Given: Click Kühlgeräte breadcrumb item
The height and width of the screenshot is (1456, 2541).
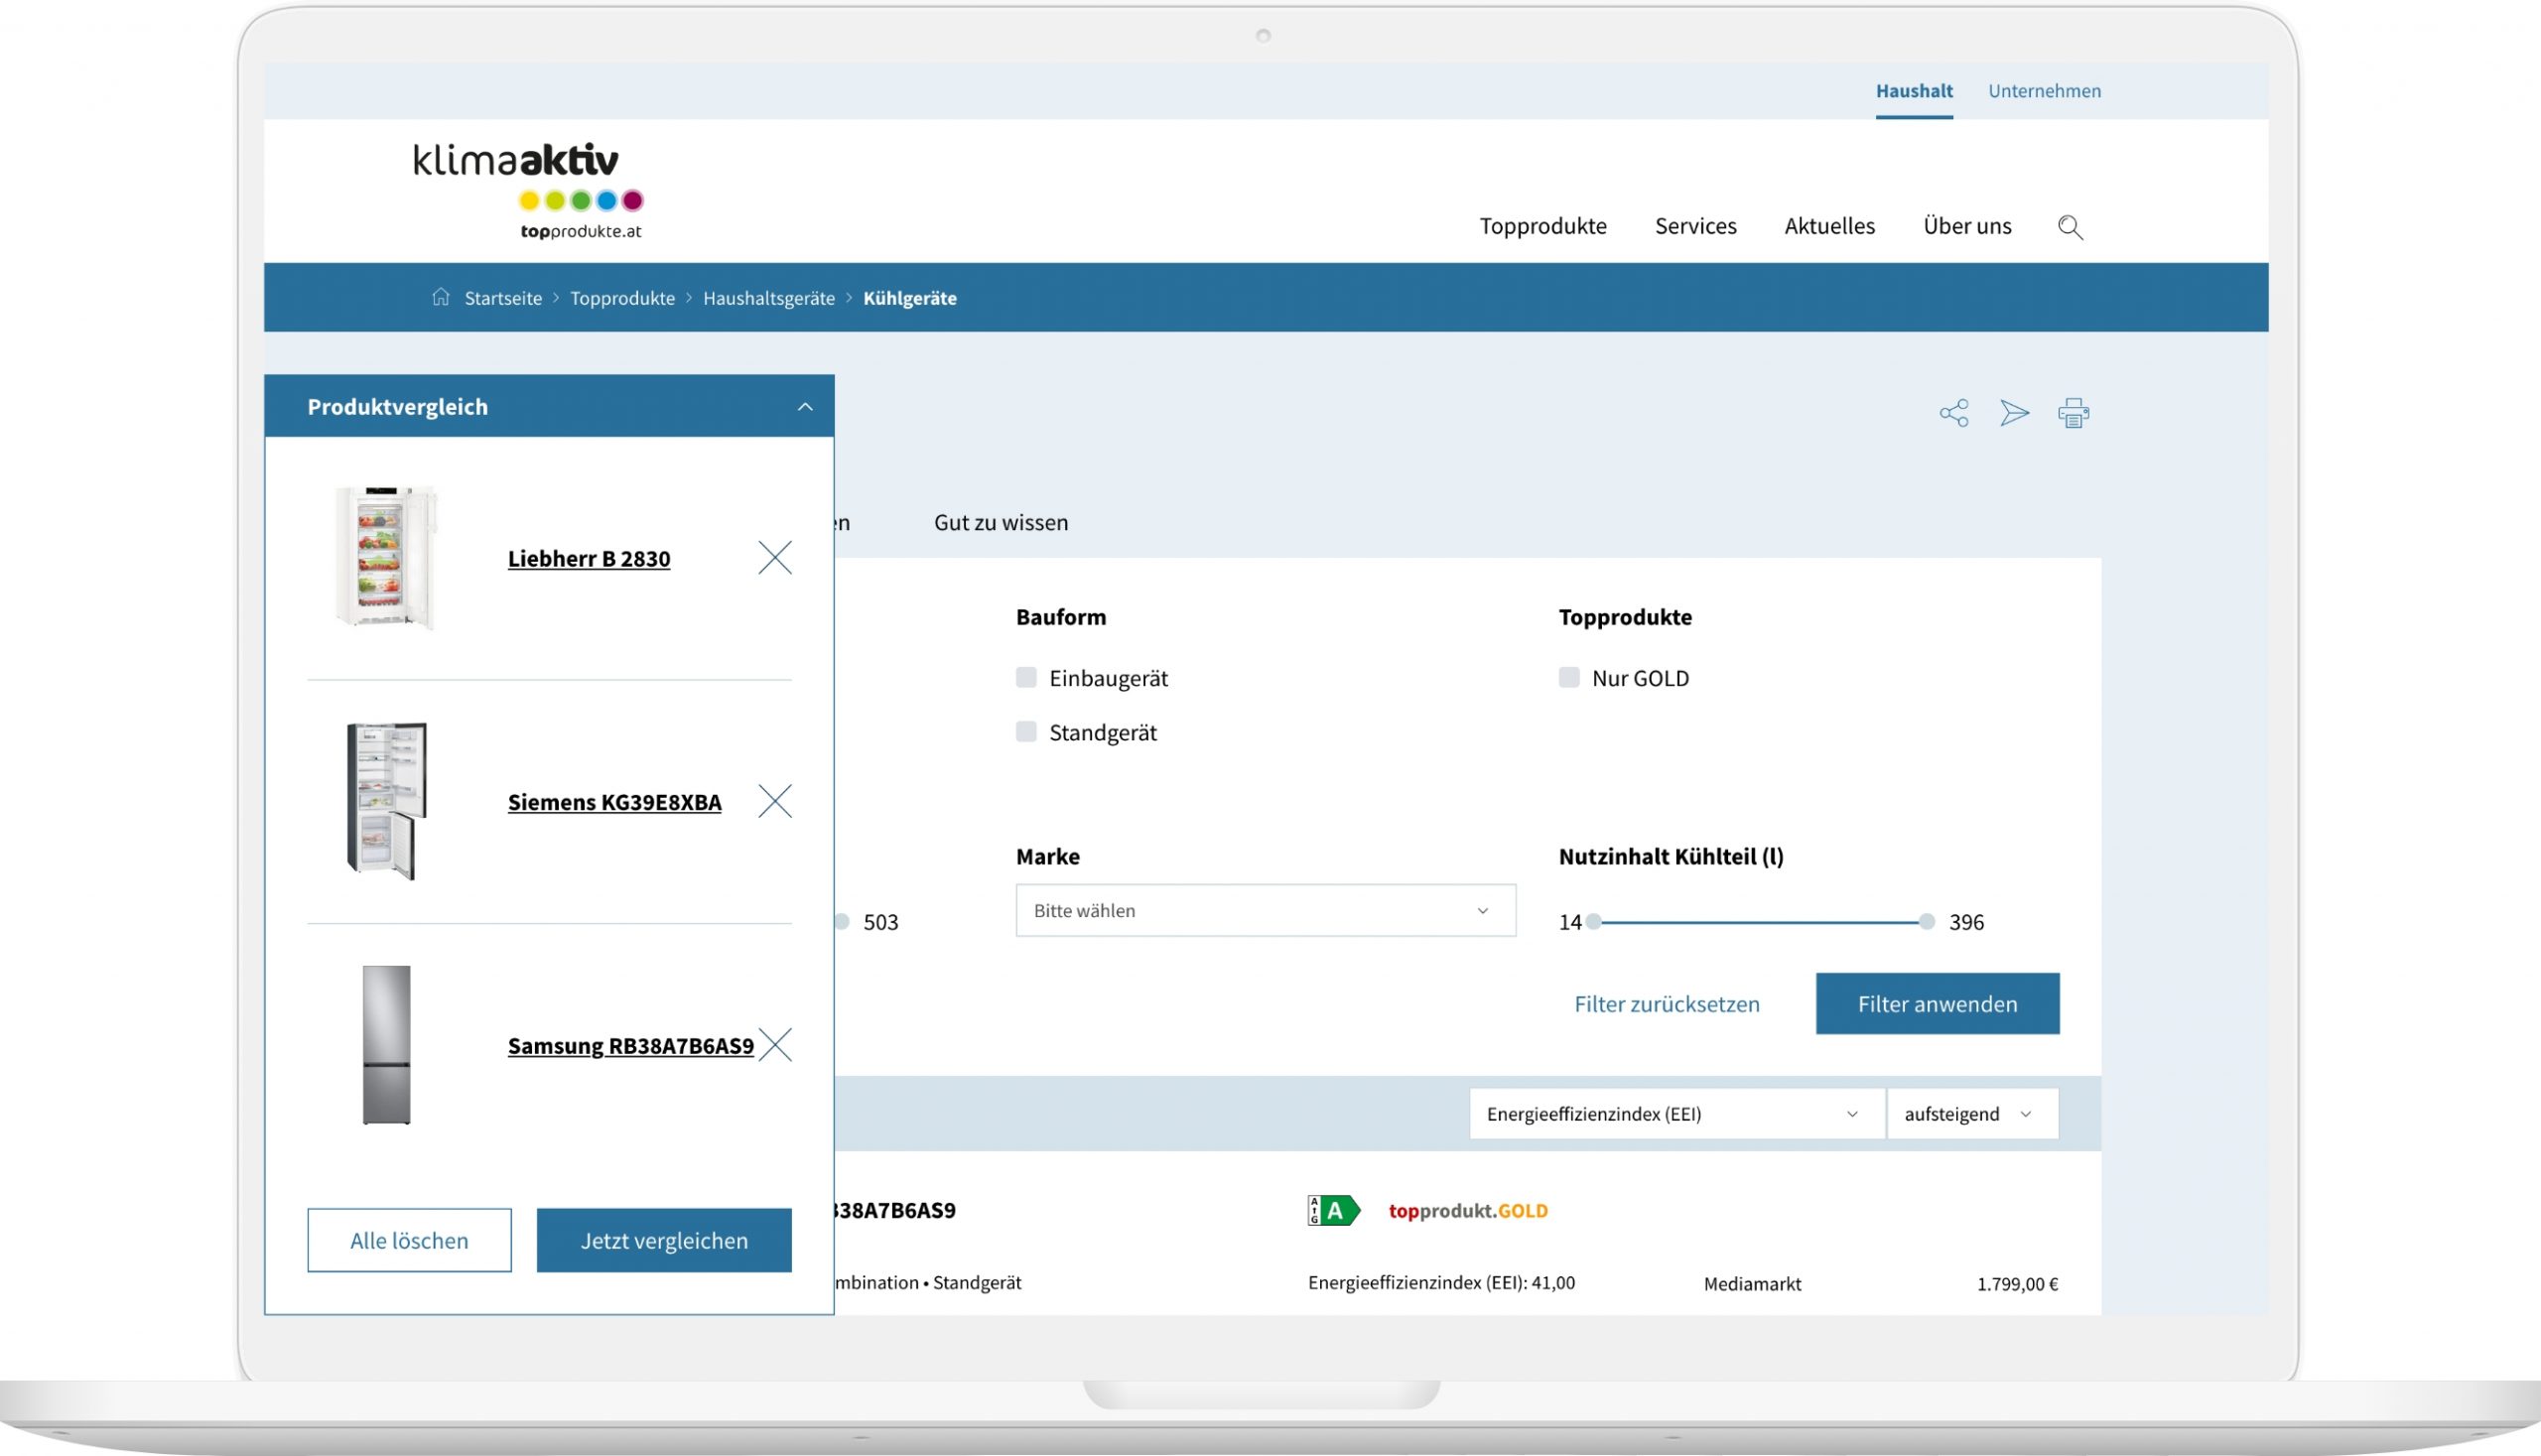Looking at the screenshot, I should coord(910,298).
